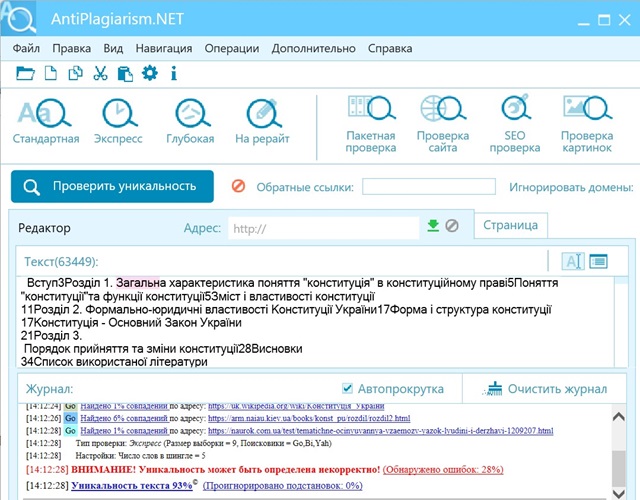Open the Вид menu

click(x=113, y=49)
